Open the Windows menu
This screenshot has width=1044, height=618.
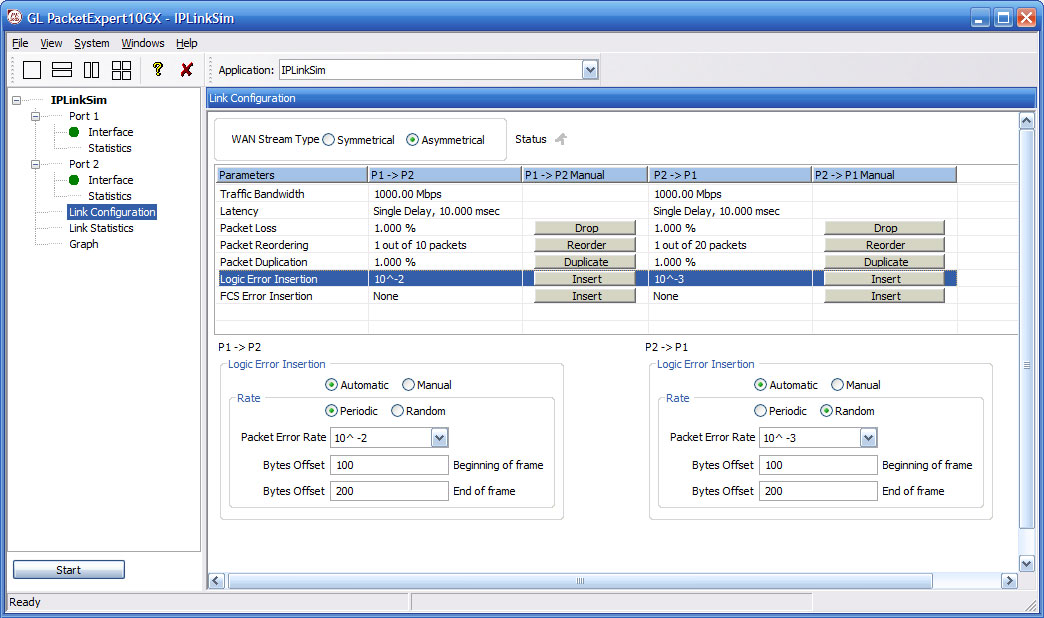142,43
